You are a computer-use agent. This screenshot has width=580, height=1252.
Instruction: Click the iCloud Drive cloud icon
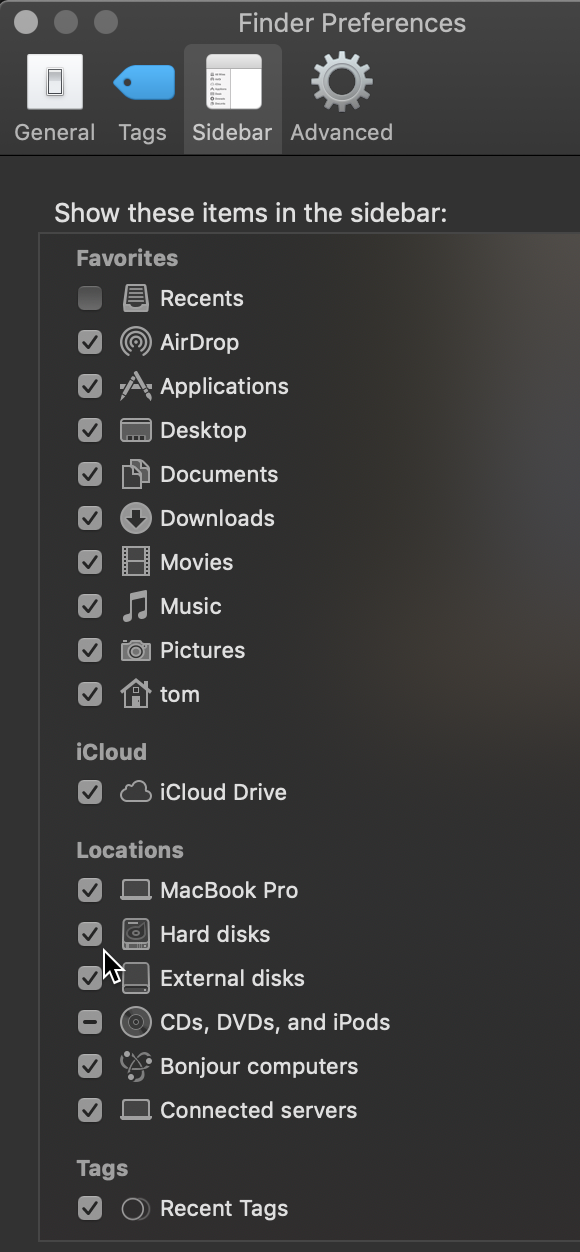tap(135, 792)
